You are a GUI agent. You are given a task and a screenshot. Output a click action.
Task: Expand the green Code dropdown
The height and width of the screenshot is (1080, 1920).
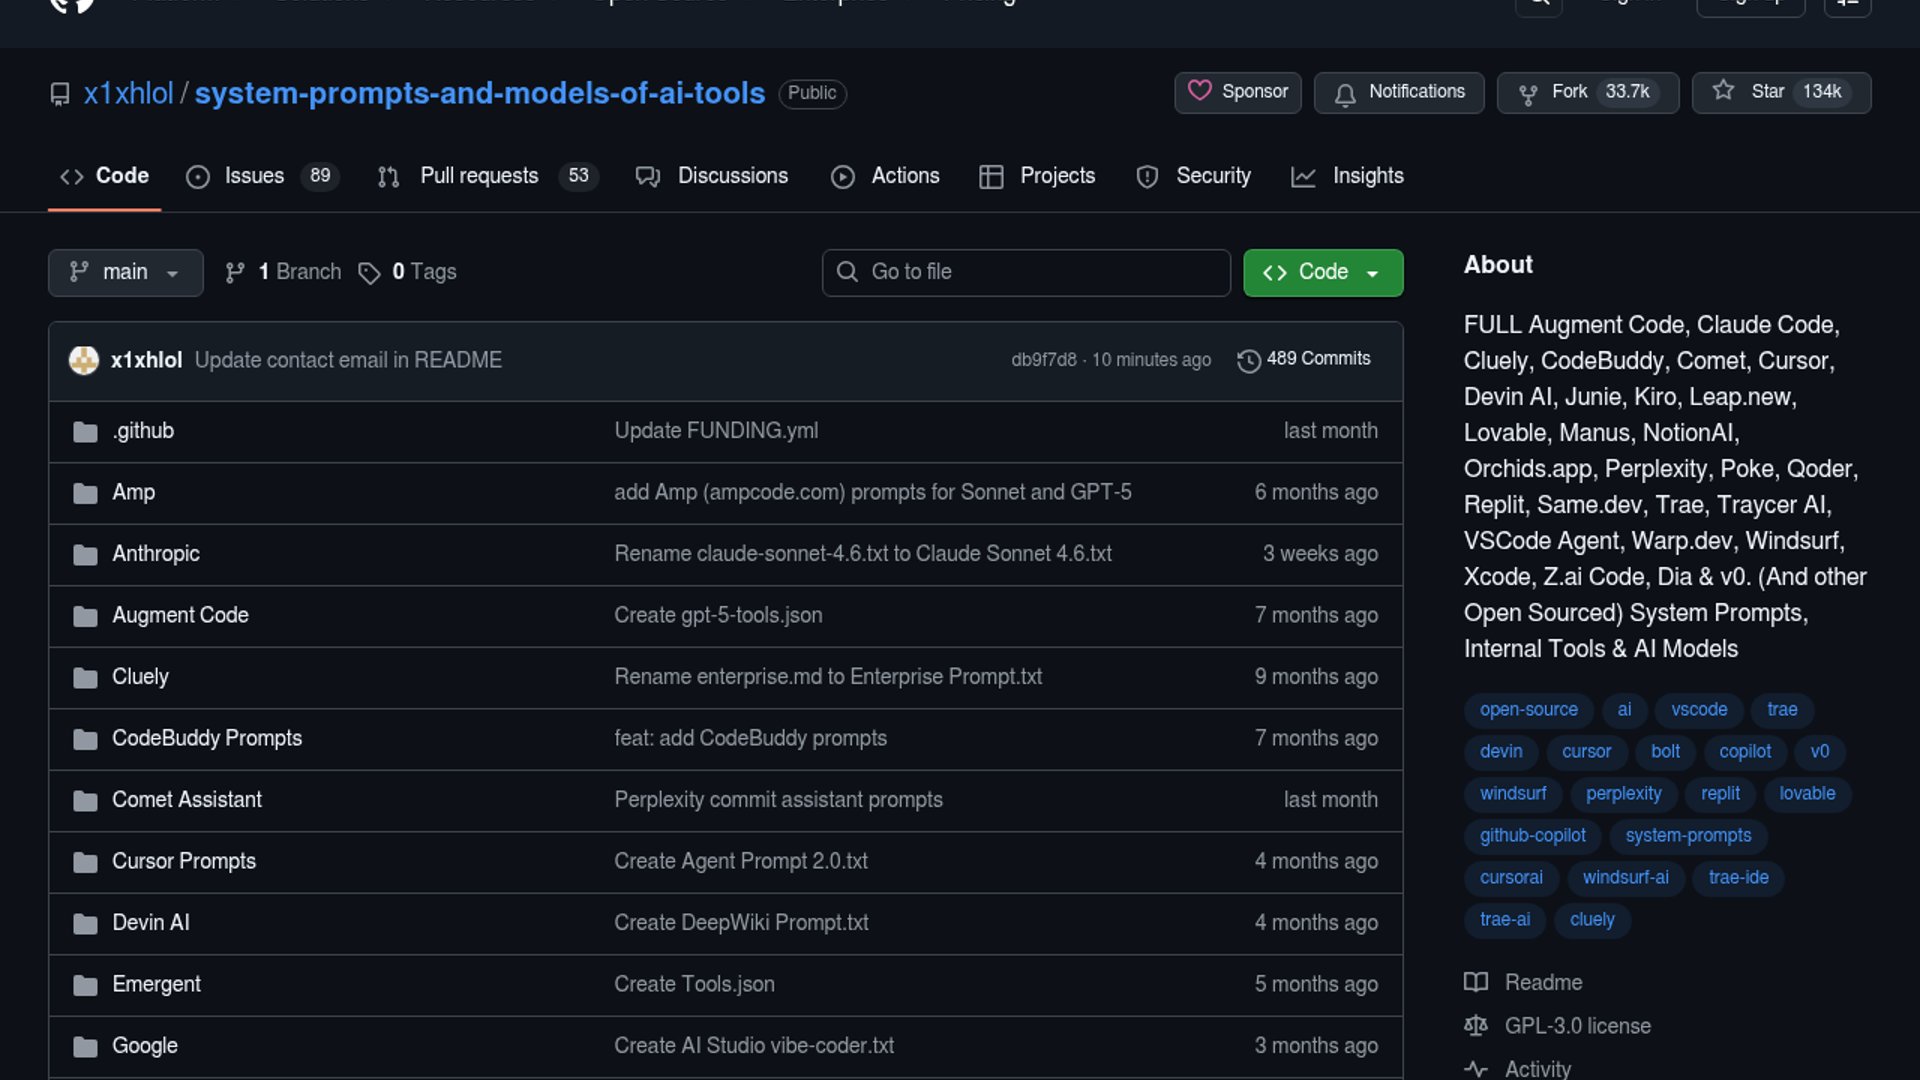(x=1322, y=272)
